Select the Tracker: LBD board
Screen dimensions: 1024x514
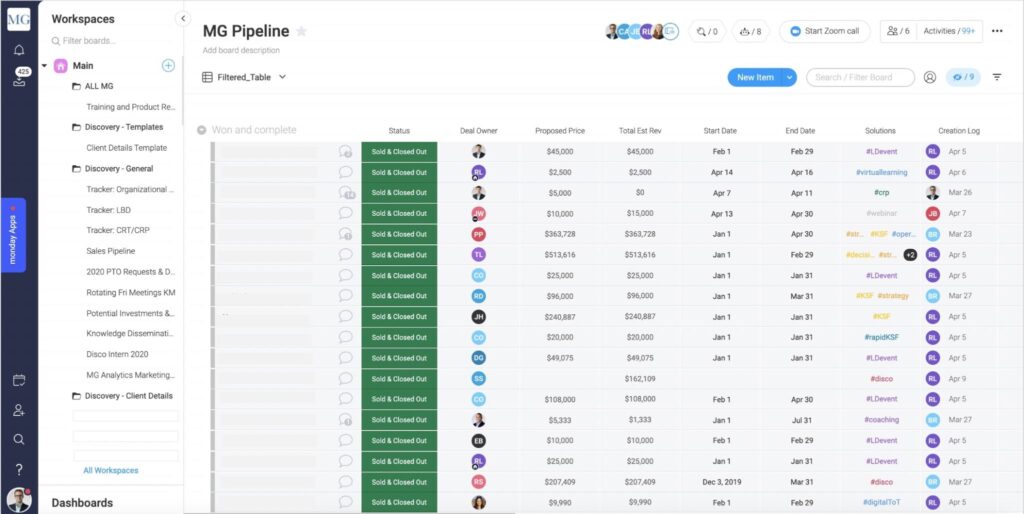click(108, 210)
